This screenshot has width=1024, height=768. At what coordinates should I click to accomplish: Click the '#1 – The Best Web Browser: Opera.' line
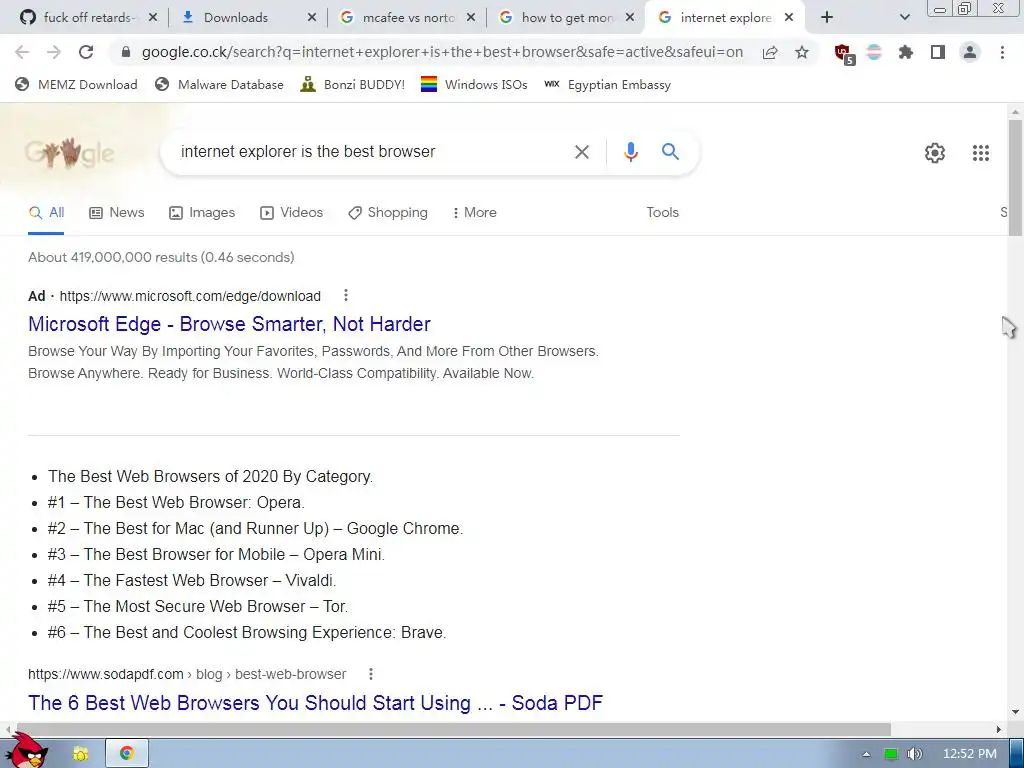(x=176, y=502)
